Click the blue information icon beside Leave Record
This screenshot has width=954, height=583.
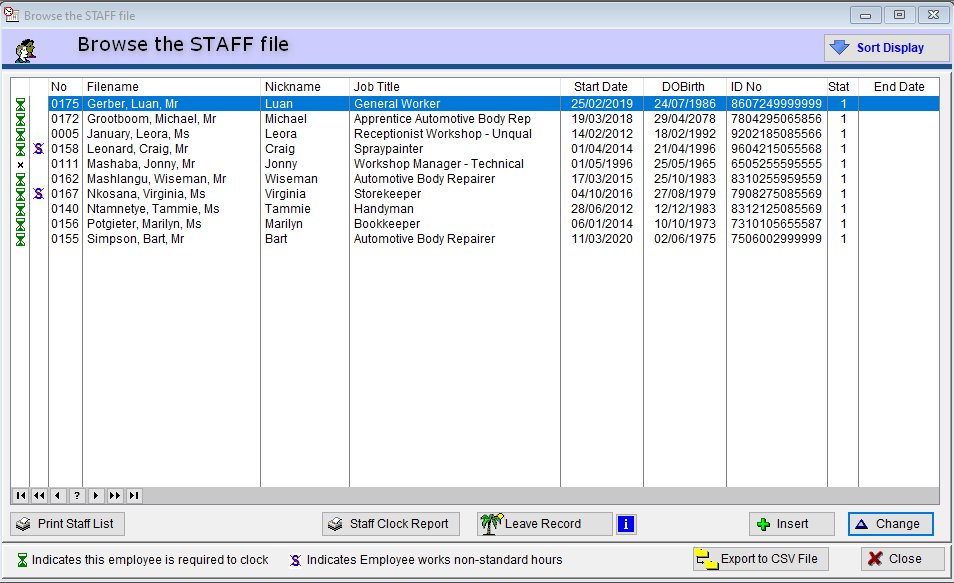point(626,524)
